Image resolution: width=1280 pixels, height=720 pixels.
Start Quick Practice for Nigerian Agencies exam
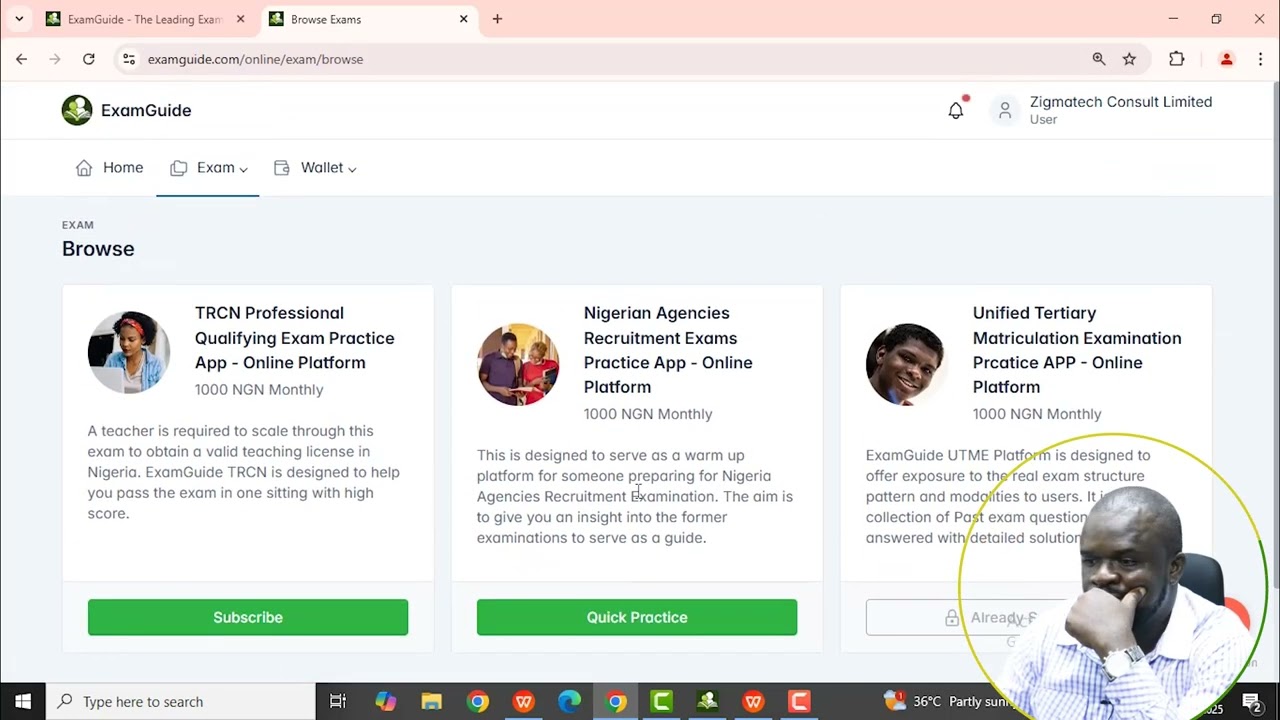pyautogui.click(x=637, y=617)
